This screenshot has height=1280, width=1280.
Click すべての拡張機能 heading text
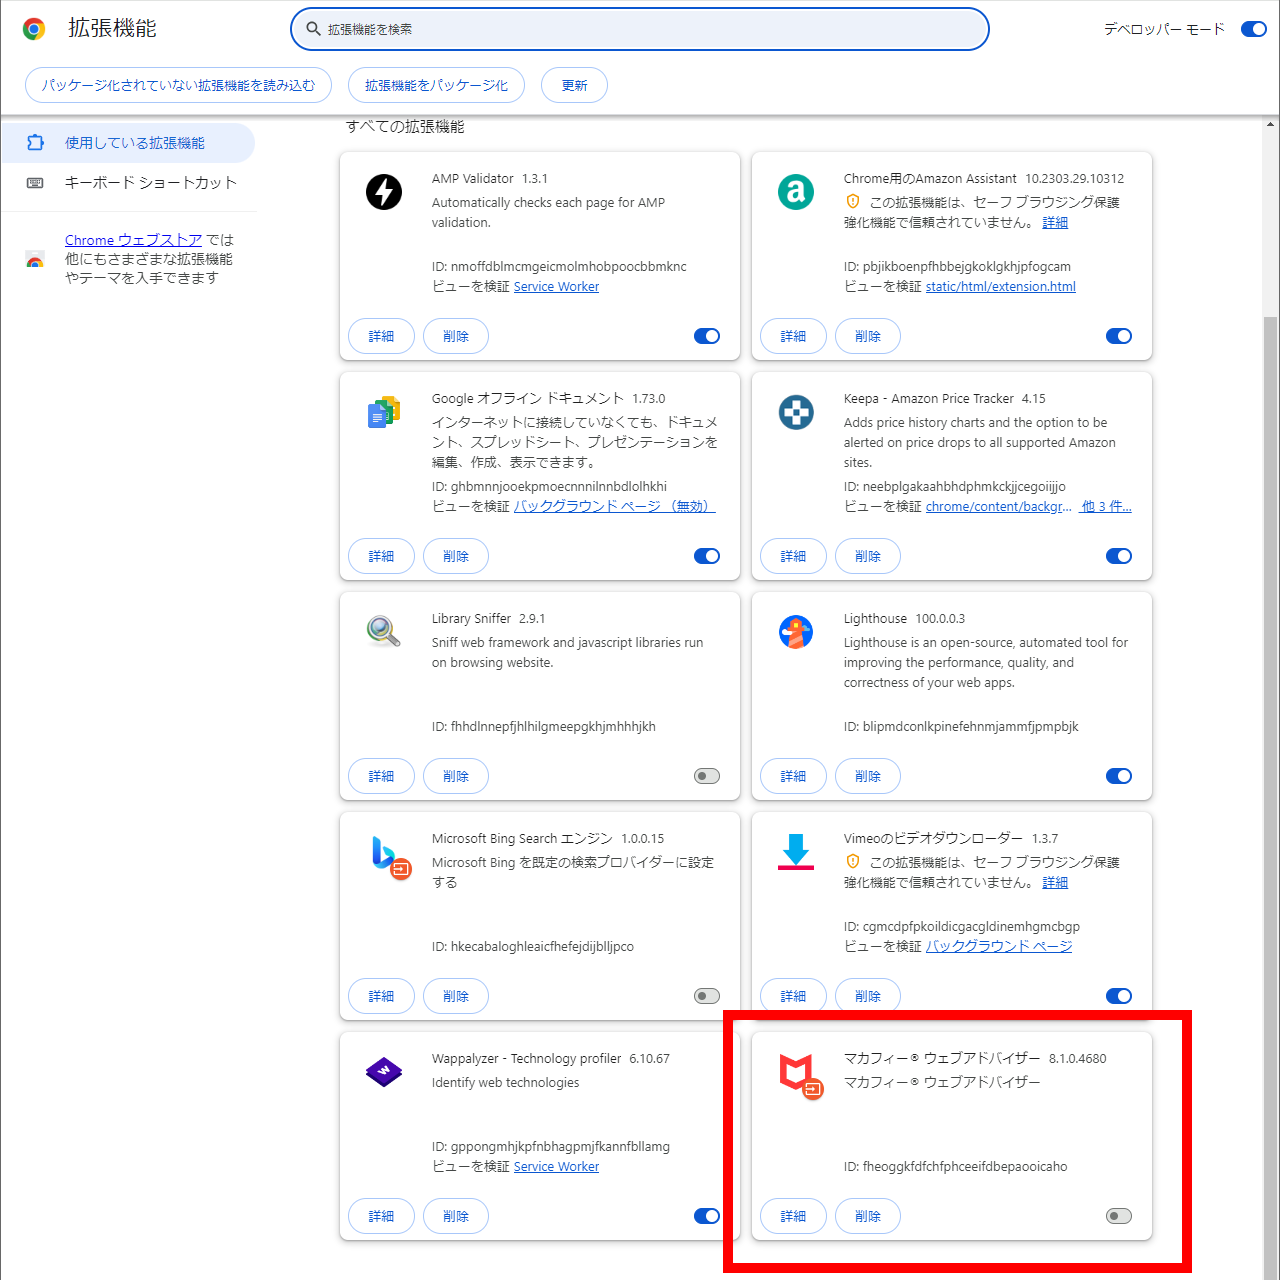click(405, 127)
